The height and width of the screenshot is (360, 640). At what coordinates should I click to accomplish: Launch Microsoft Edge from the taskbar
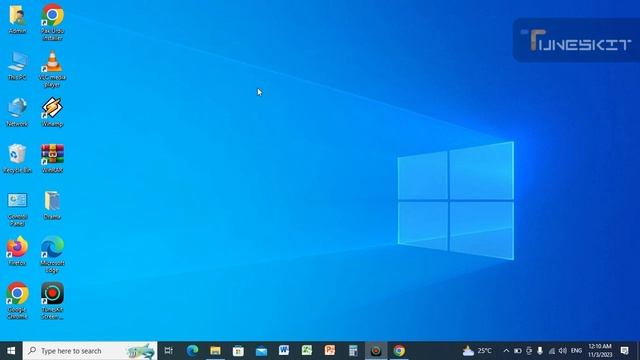192,351
